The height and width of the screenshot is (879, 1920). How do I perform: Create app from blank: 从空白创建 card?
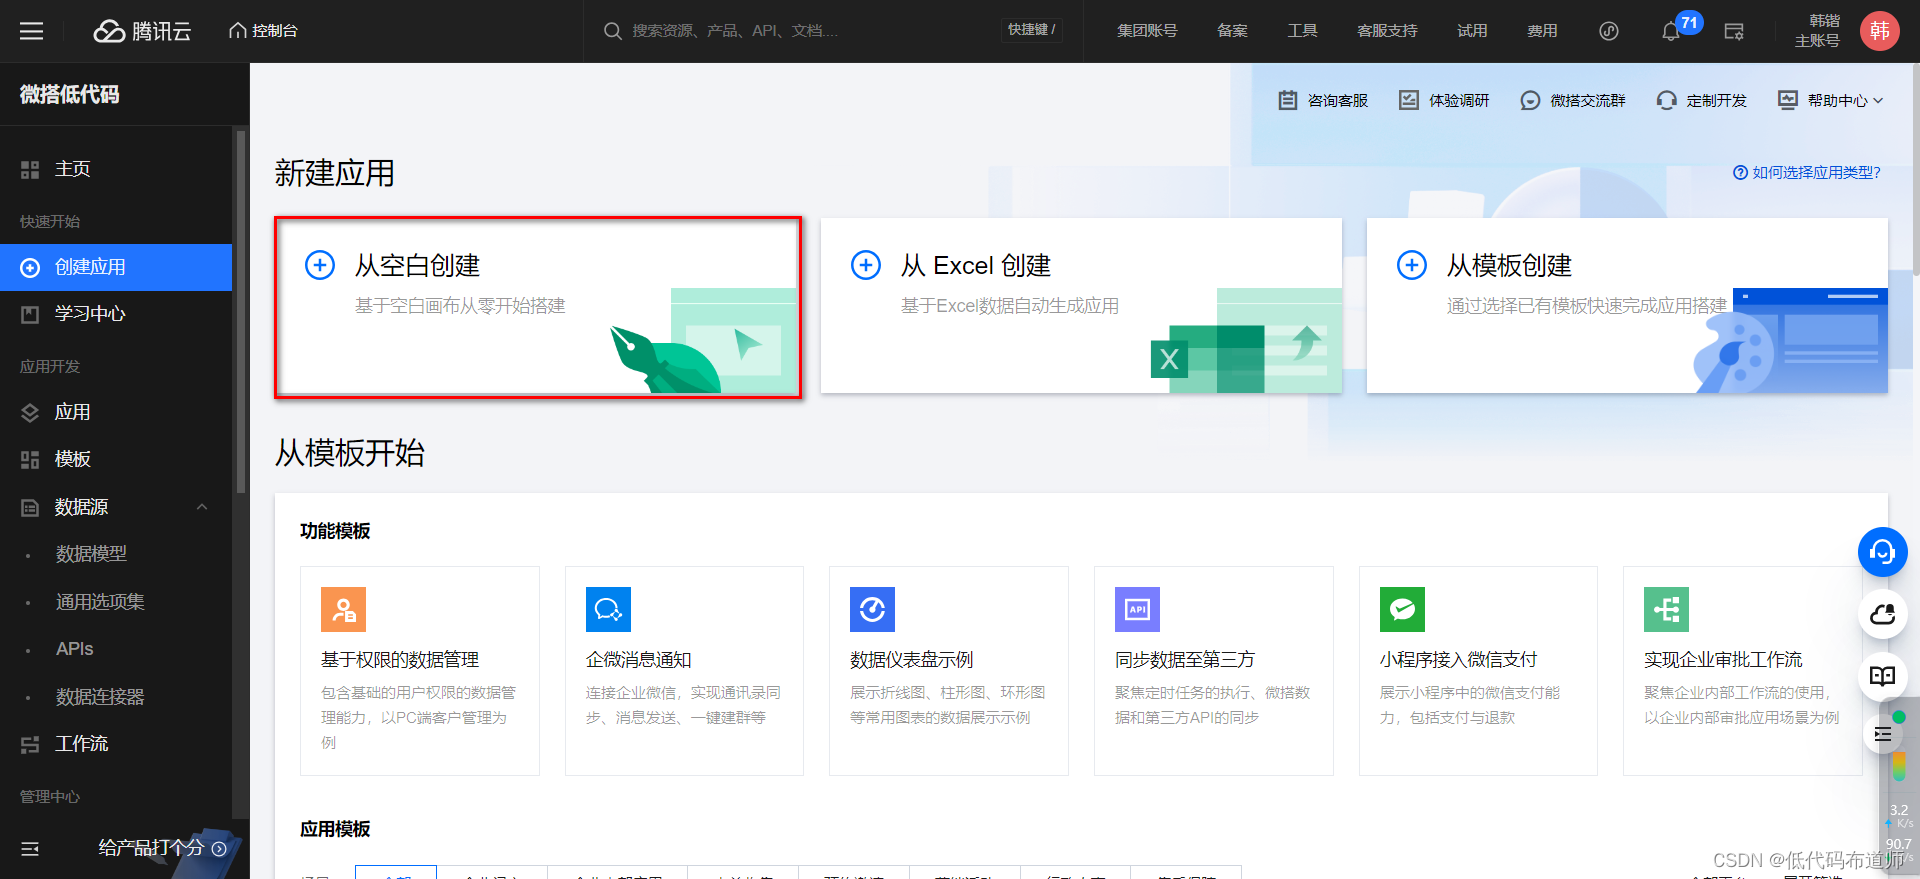pyautogui.click(x=539, y=308)
